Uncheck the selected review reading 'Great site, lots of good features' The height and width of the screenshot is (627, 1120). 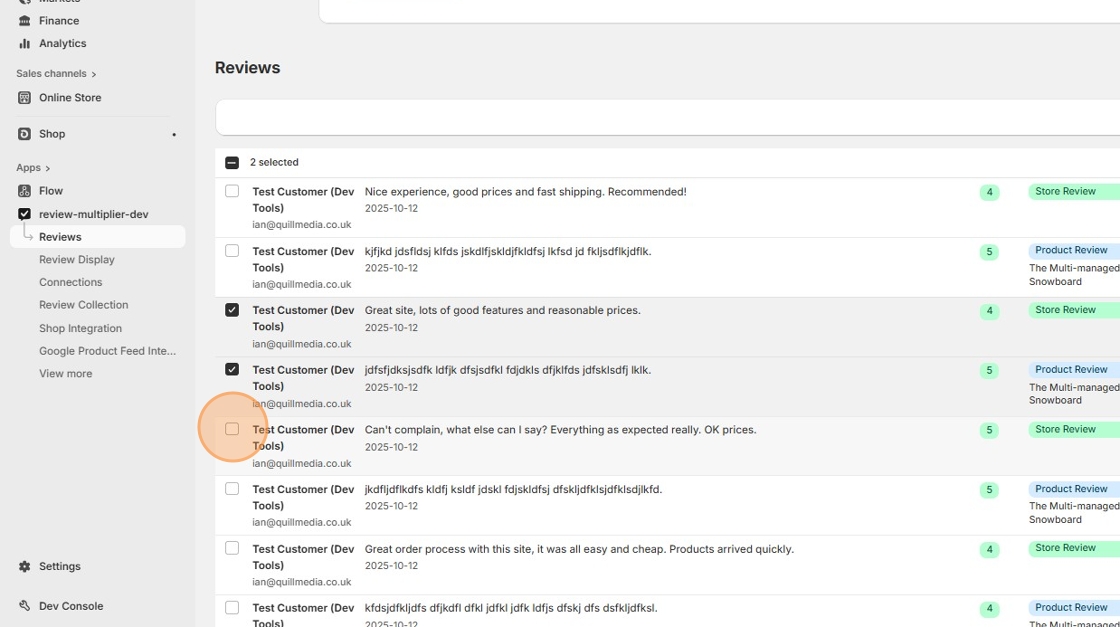tap(231, 309)
